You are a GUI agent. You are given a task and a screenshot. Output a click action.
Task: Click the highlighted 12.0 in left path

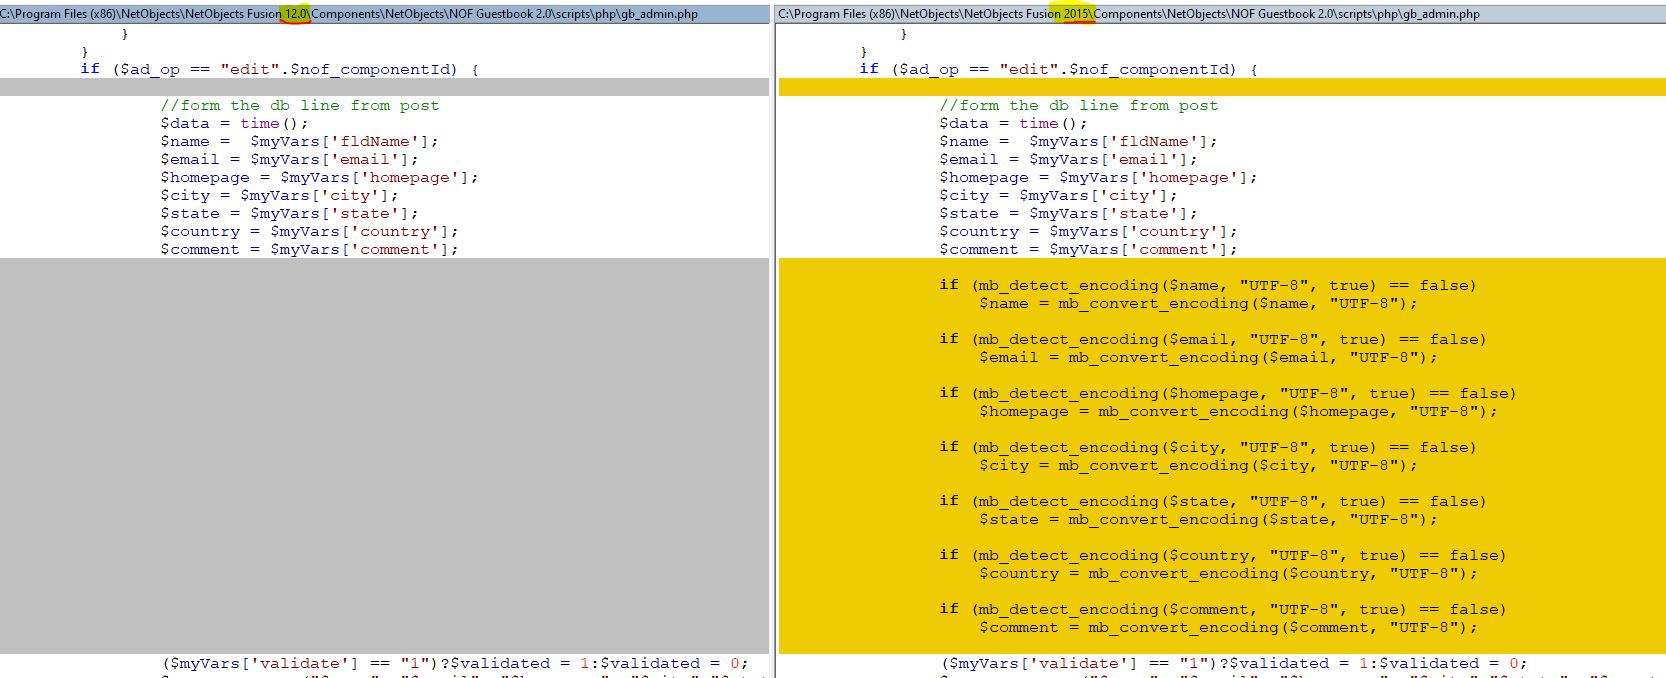pos(296,14)
